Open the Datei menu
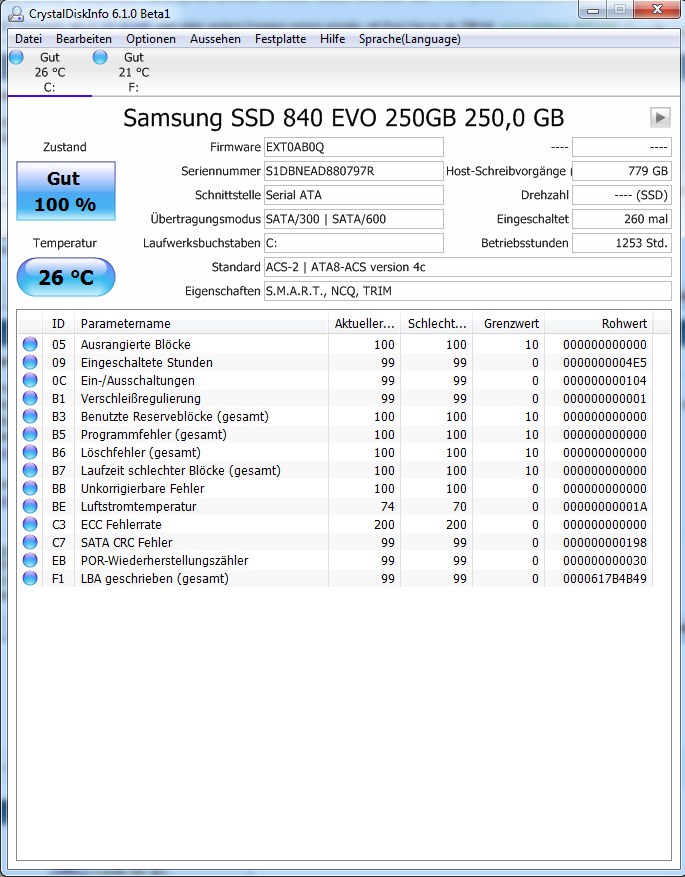 coord(29,39)
